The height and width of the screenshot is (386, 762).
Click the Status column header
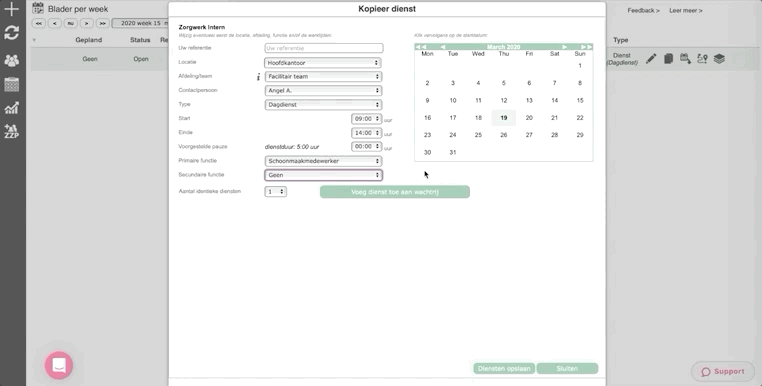(140, 40)
